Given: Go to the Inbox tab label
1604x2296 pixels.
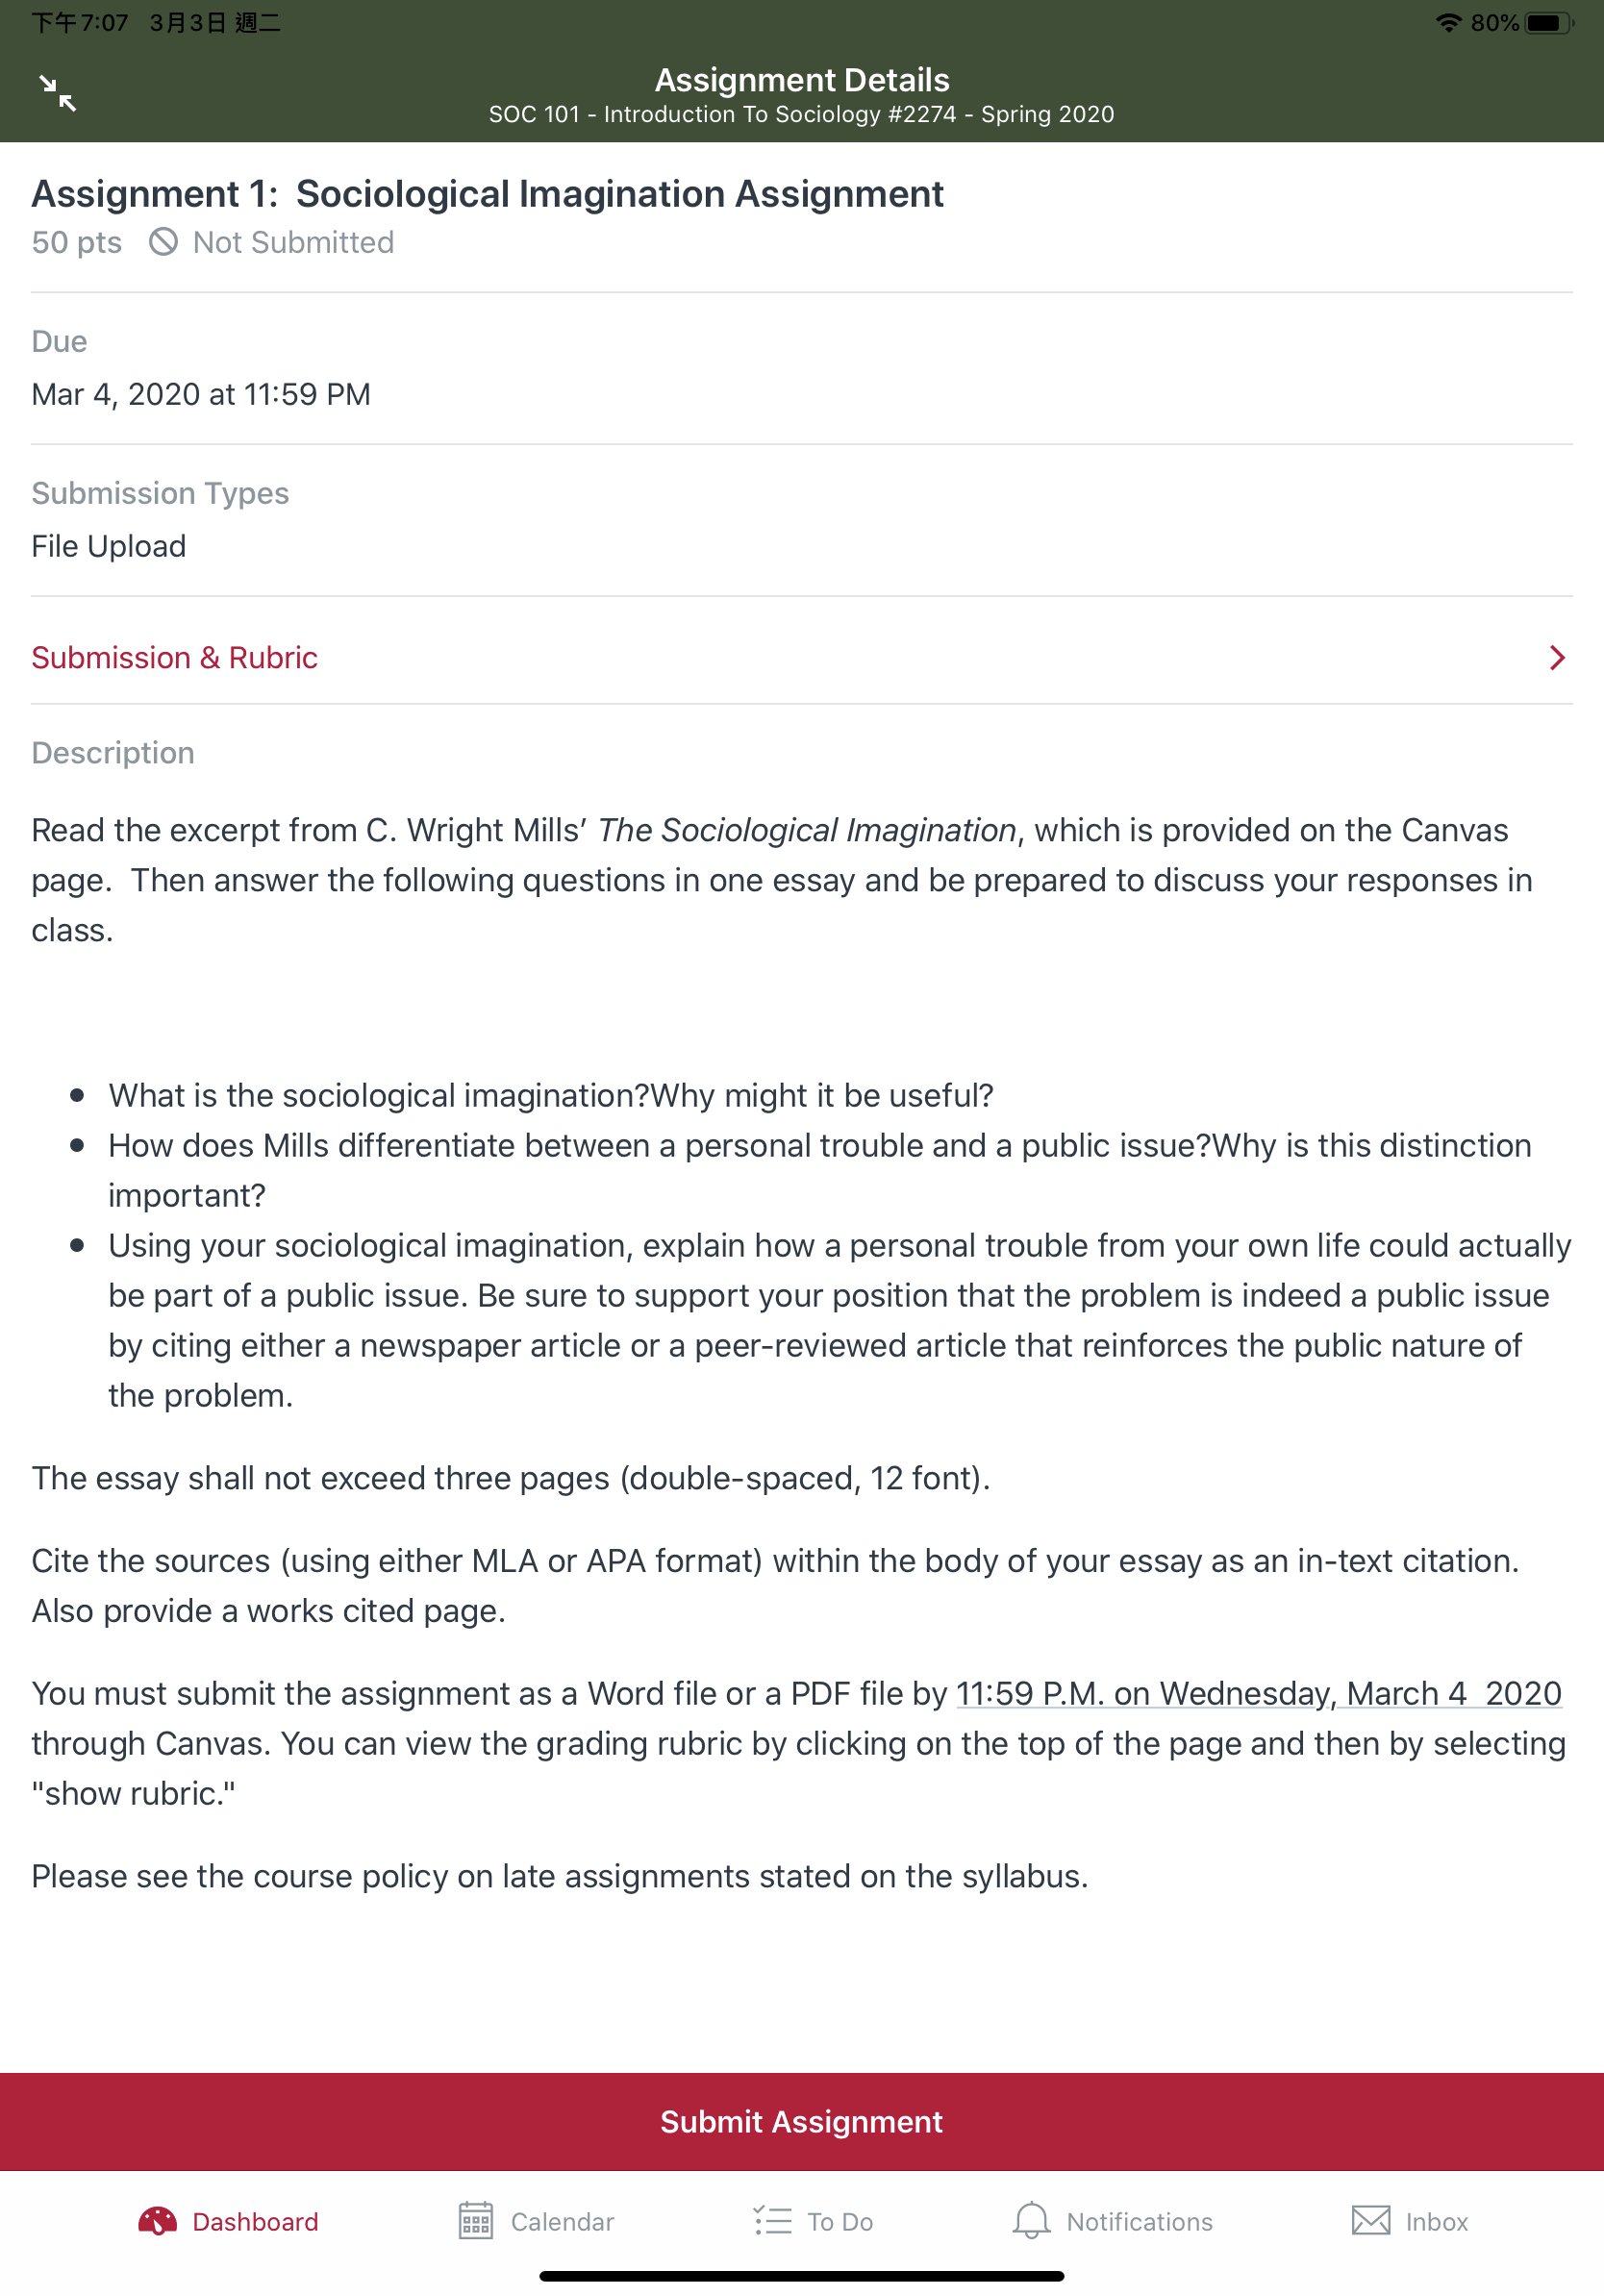Looking at the screenshot, I should tap(1436, 2222).
